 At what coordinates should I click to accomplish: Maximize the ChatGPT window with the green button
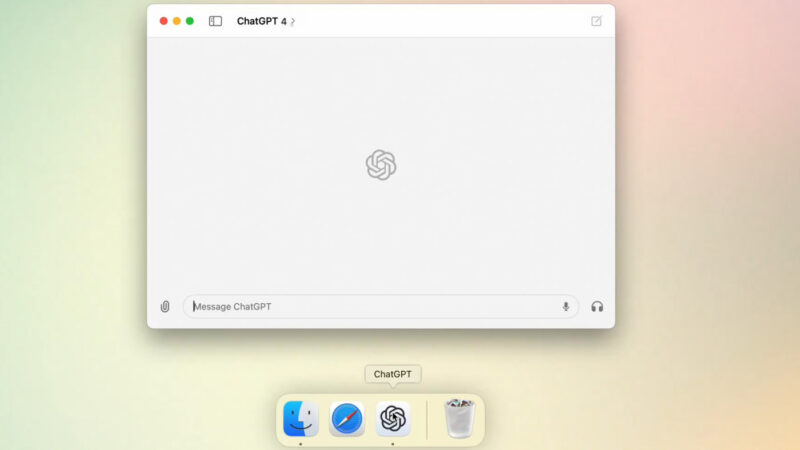(190, 21)
